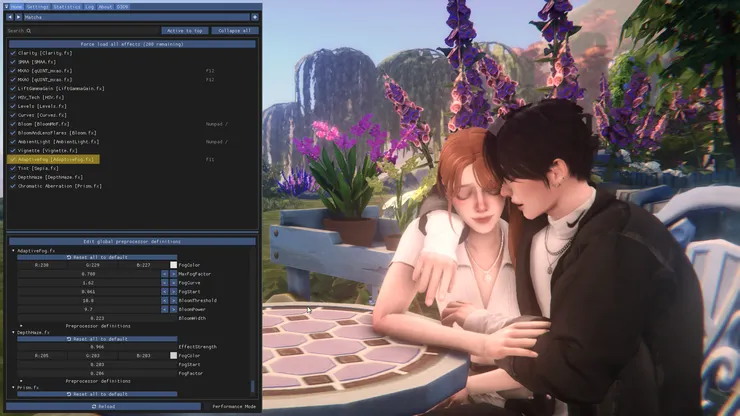Uncheck the Levels effect
Screen dimensions: 740x416
click(x=13, y=106)
